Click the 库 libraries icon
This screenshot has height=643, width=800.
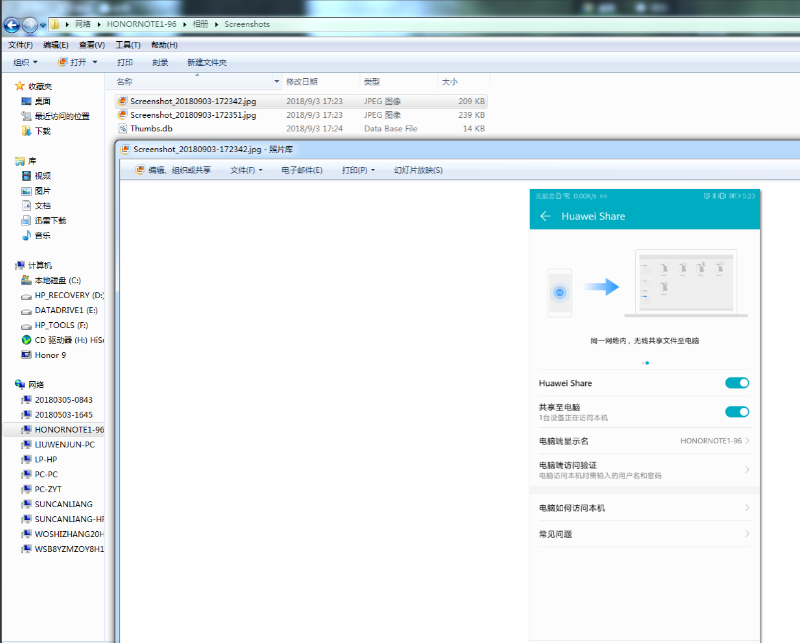(20, 161)
